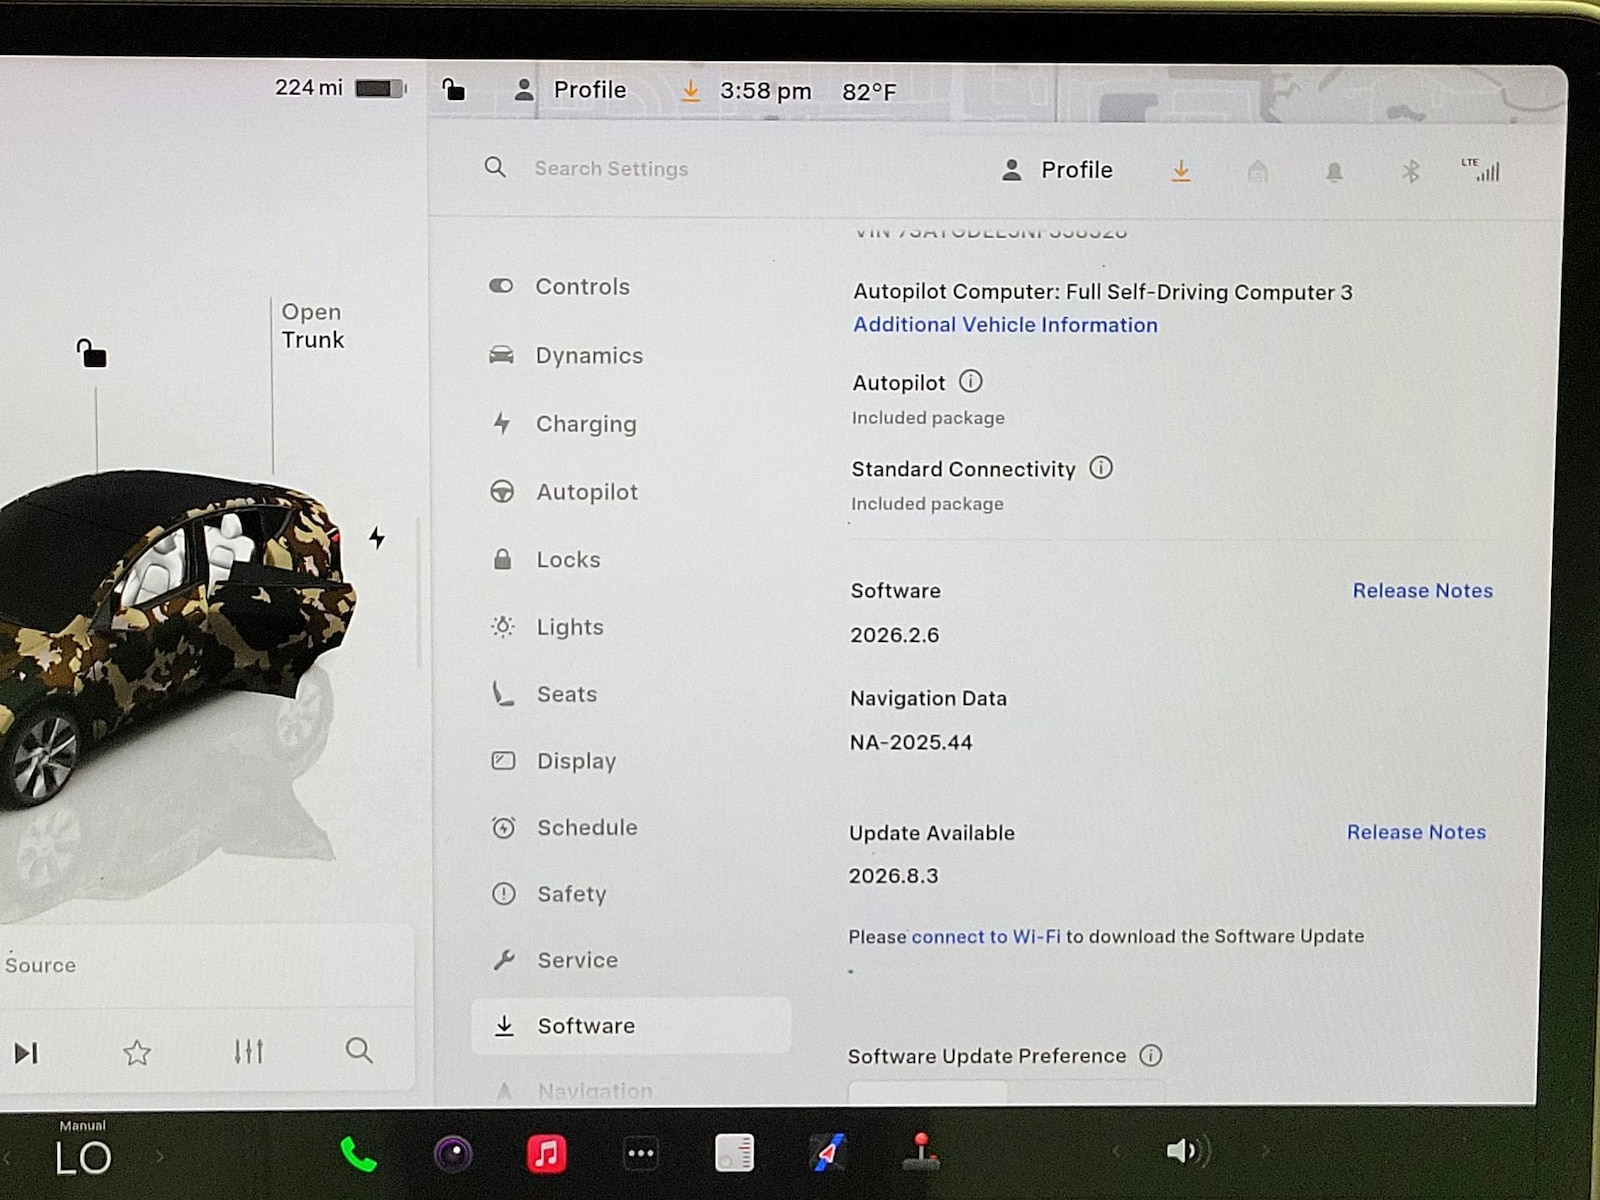The width and height of the screenshot is (1600, 1200).
Task: Tap the Bluetooth icon in settings header
Action: (1410, 172)
